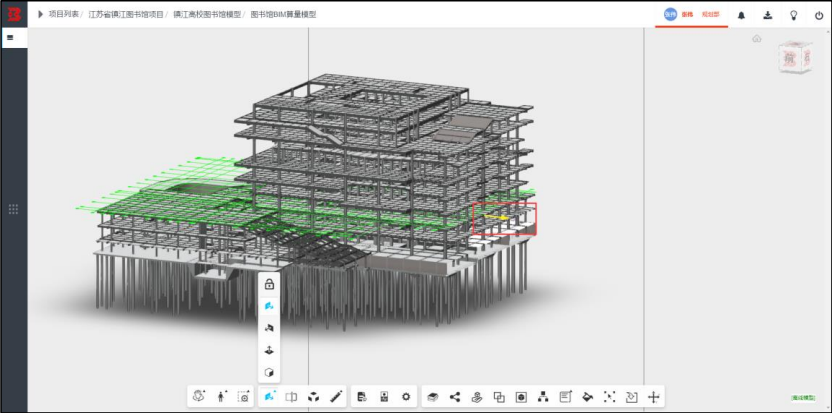832x413 pixels.
Task: Select the cube icon in vertical popup
Action: (269, 372)
